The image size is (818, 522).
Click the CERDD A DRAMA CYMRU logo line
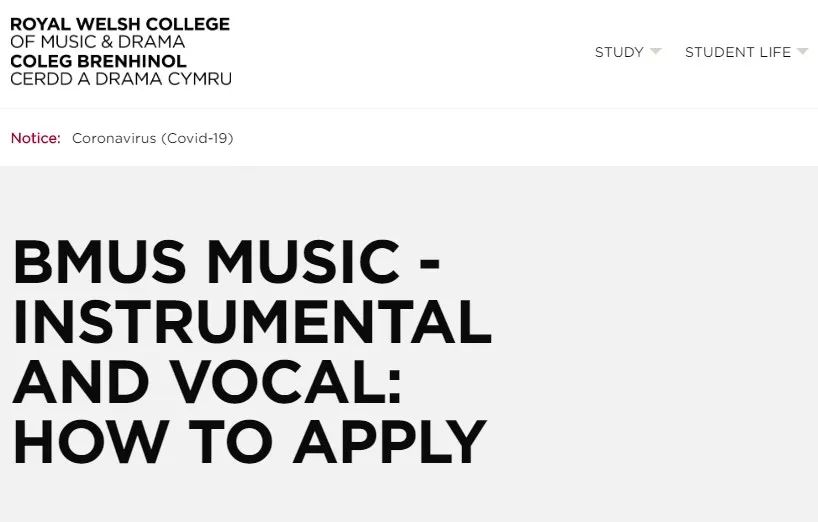pos(121,79)
